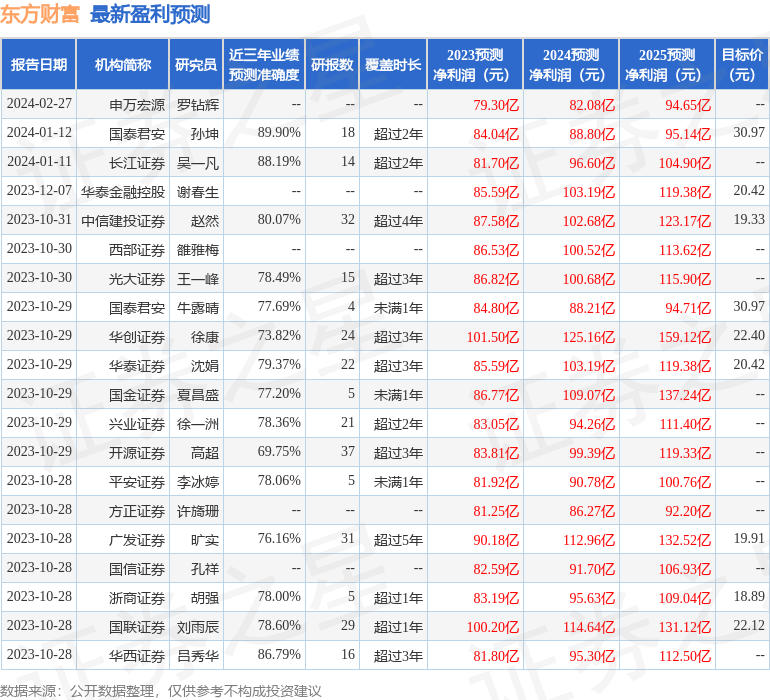Select the 92.20亿 forecast value
The width and height of the screenshot is (770, 700).
pos(688,510)
